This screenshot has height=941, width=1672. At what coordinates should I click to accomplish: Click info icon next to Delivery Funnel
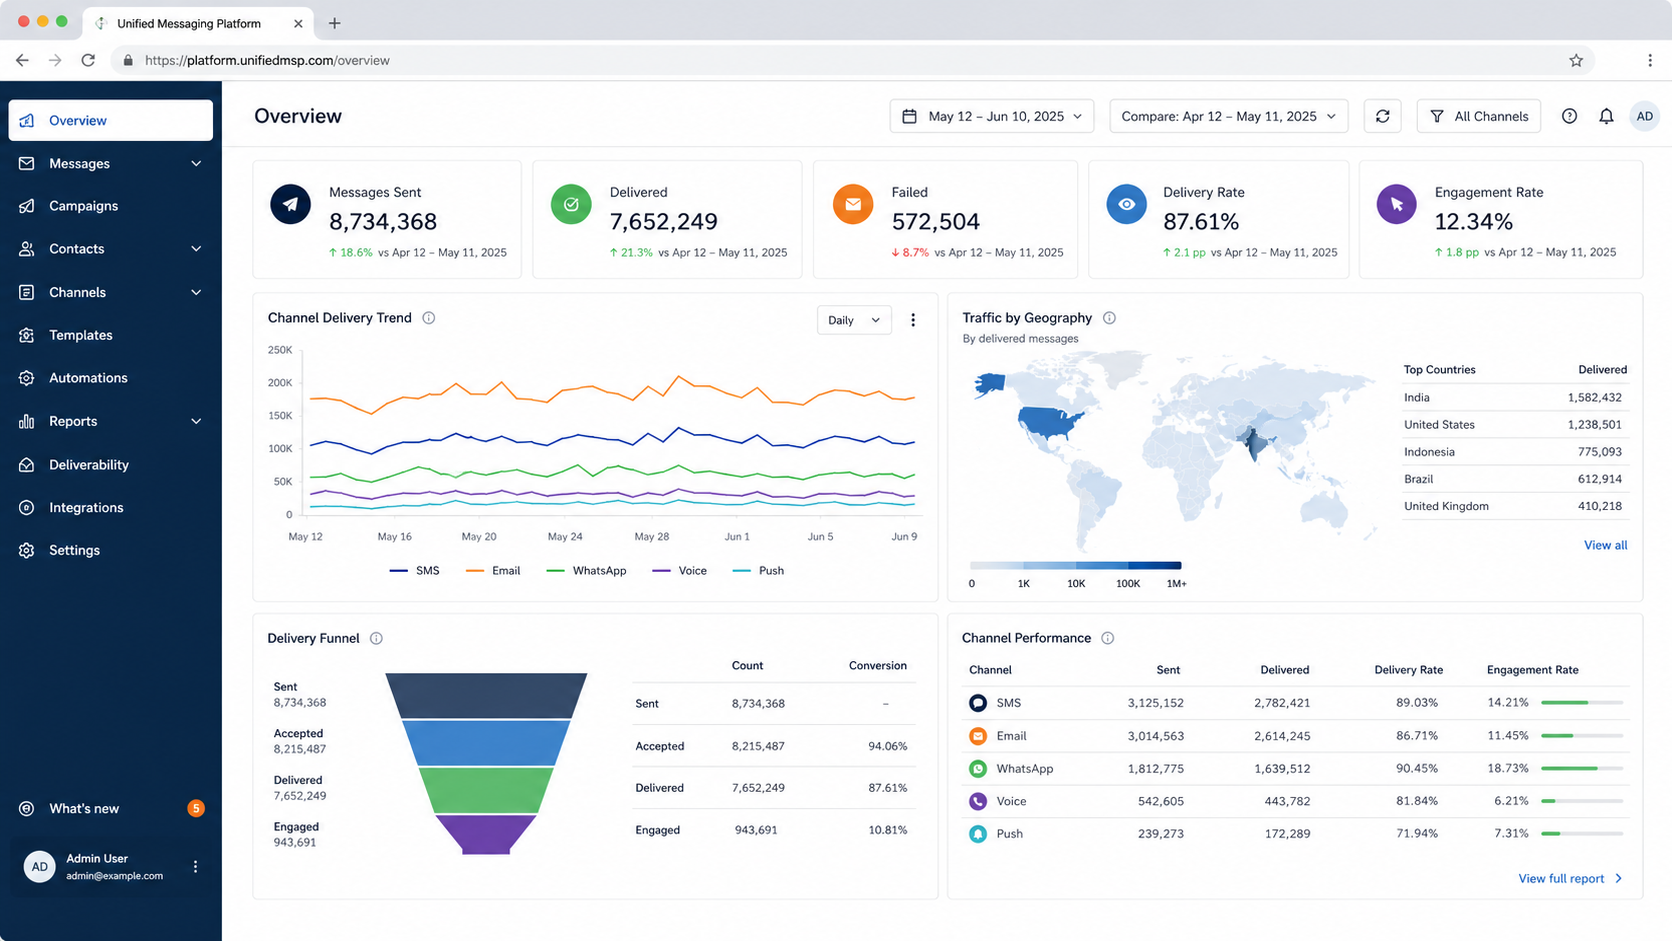tap(376, 638)
